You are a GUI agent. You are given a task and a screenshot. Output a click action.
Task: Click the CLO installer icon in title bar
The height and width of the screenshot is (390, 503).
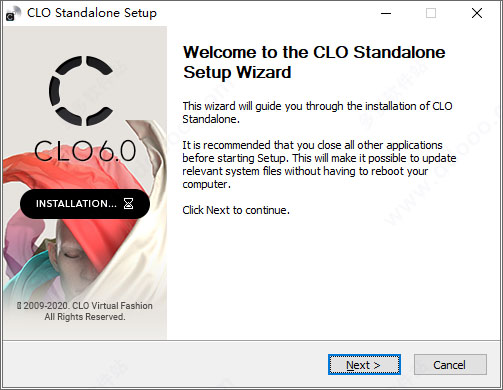(13, 13)
